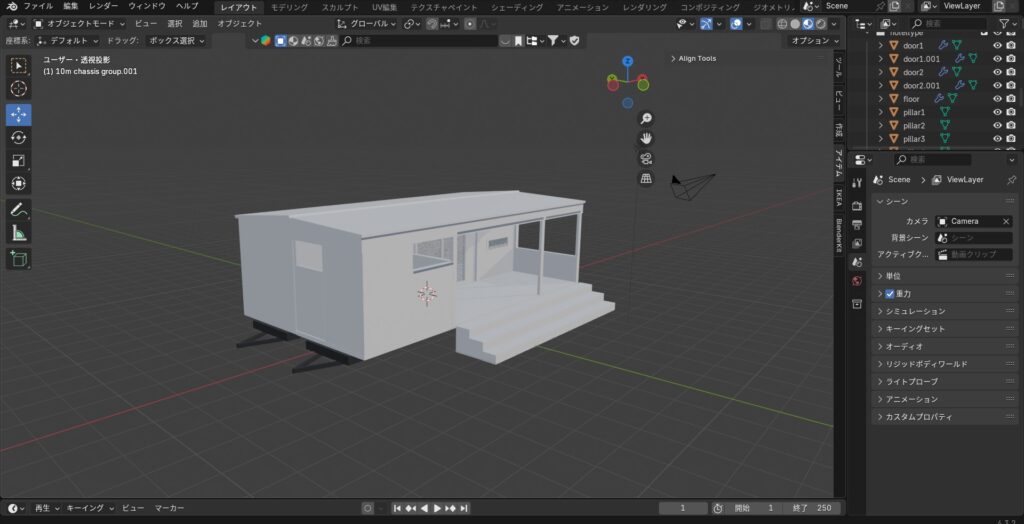Hide the floor object in outliner
The height and width of the screenshot is (524, 1024).
click(997, 99)
